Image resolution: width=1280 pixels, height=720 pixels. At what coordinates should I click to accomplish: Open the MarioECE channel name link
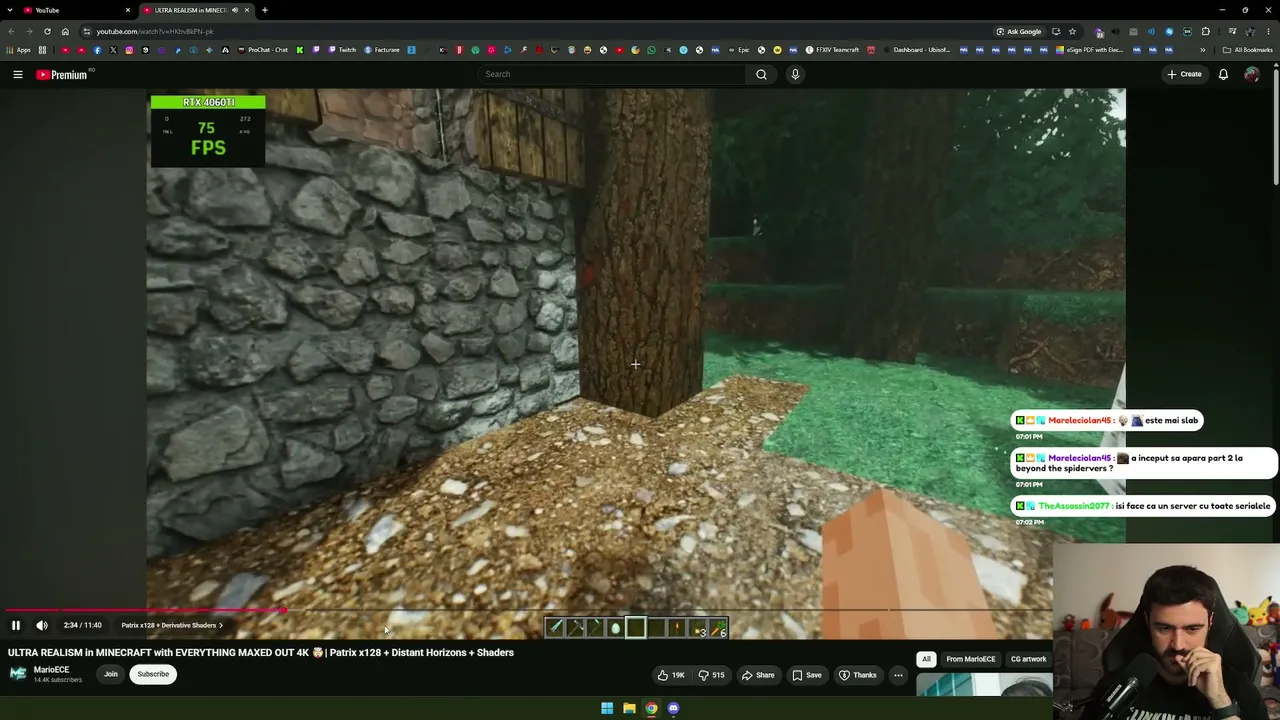click(52, 670)
